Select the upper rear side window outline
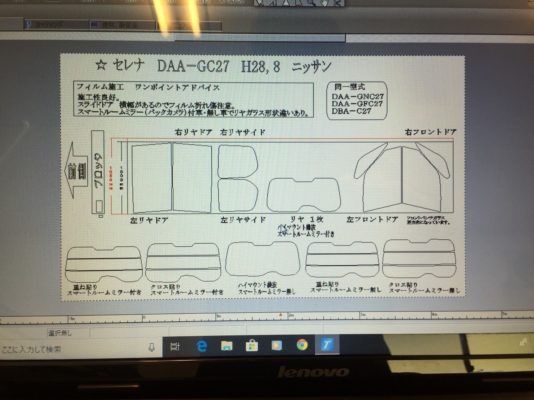 (x=237, y=162)
